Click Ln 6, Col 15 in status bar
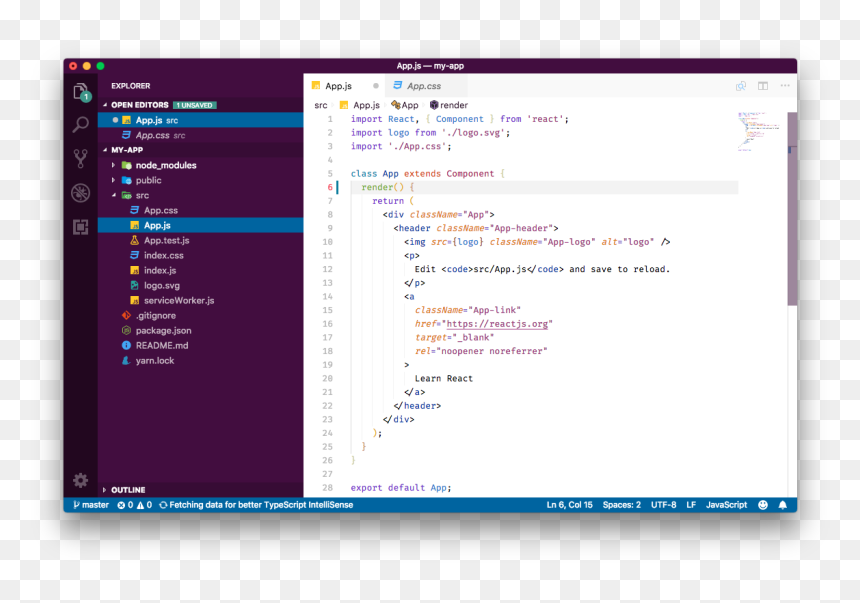860x603 pixels. pyautogui.click(x=569, y=505)
